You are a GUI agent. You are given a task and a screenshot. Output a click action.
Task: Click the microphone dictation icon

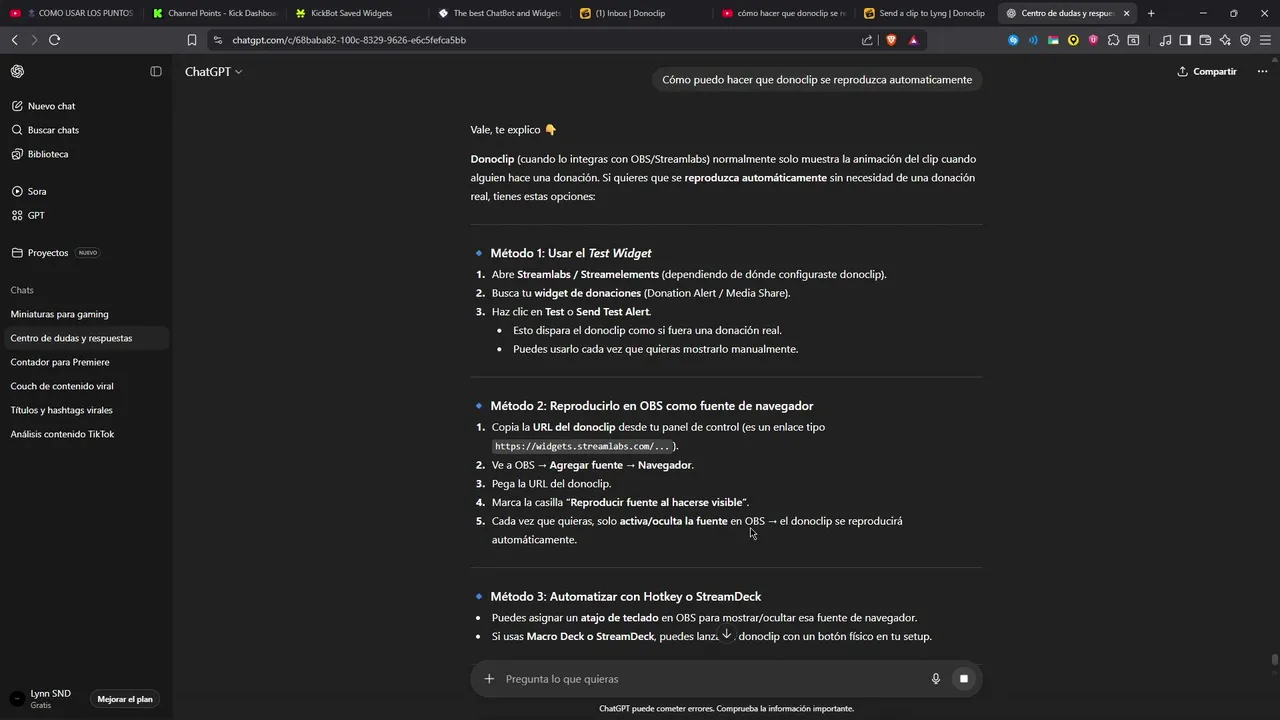(x=936, y=679)
